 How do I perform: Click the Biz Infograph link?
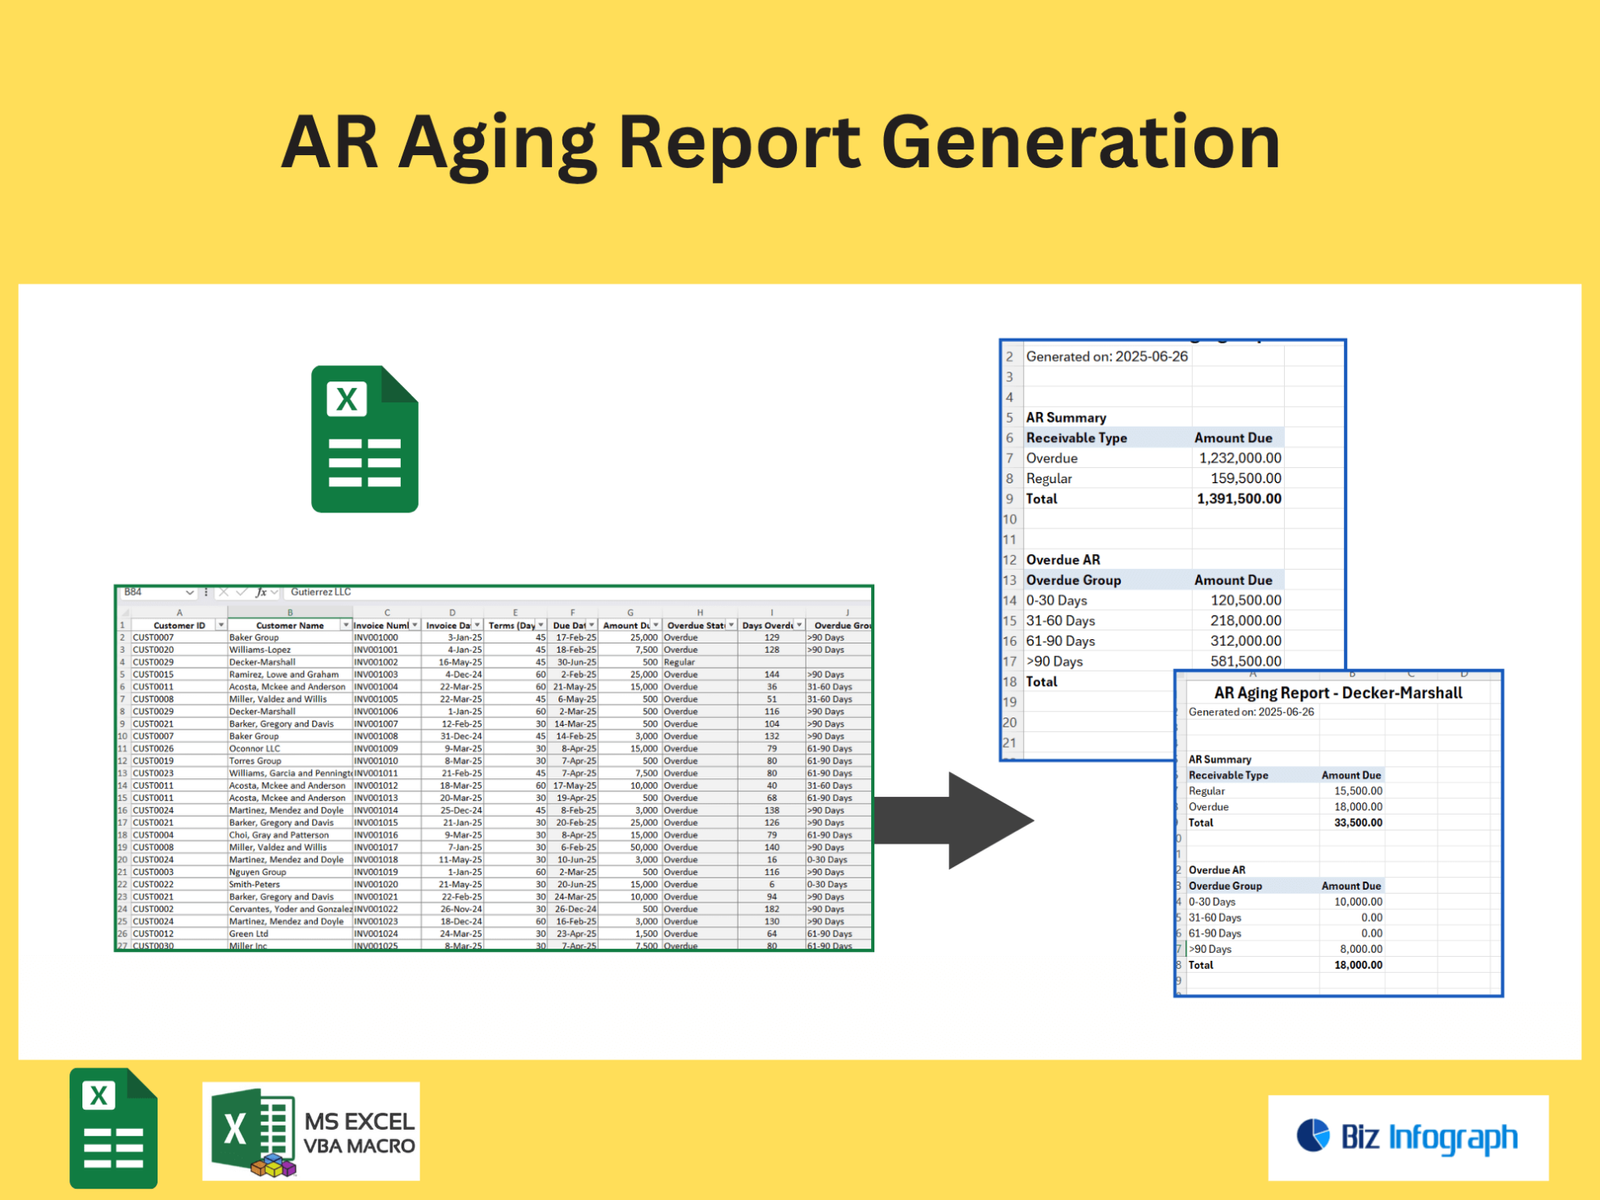tap(1430, 1137)
